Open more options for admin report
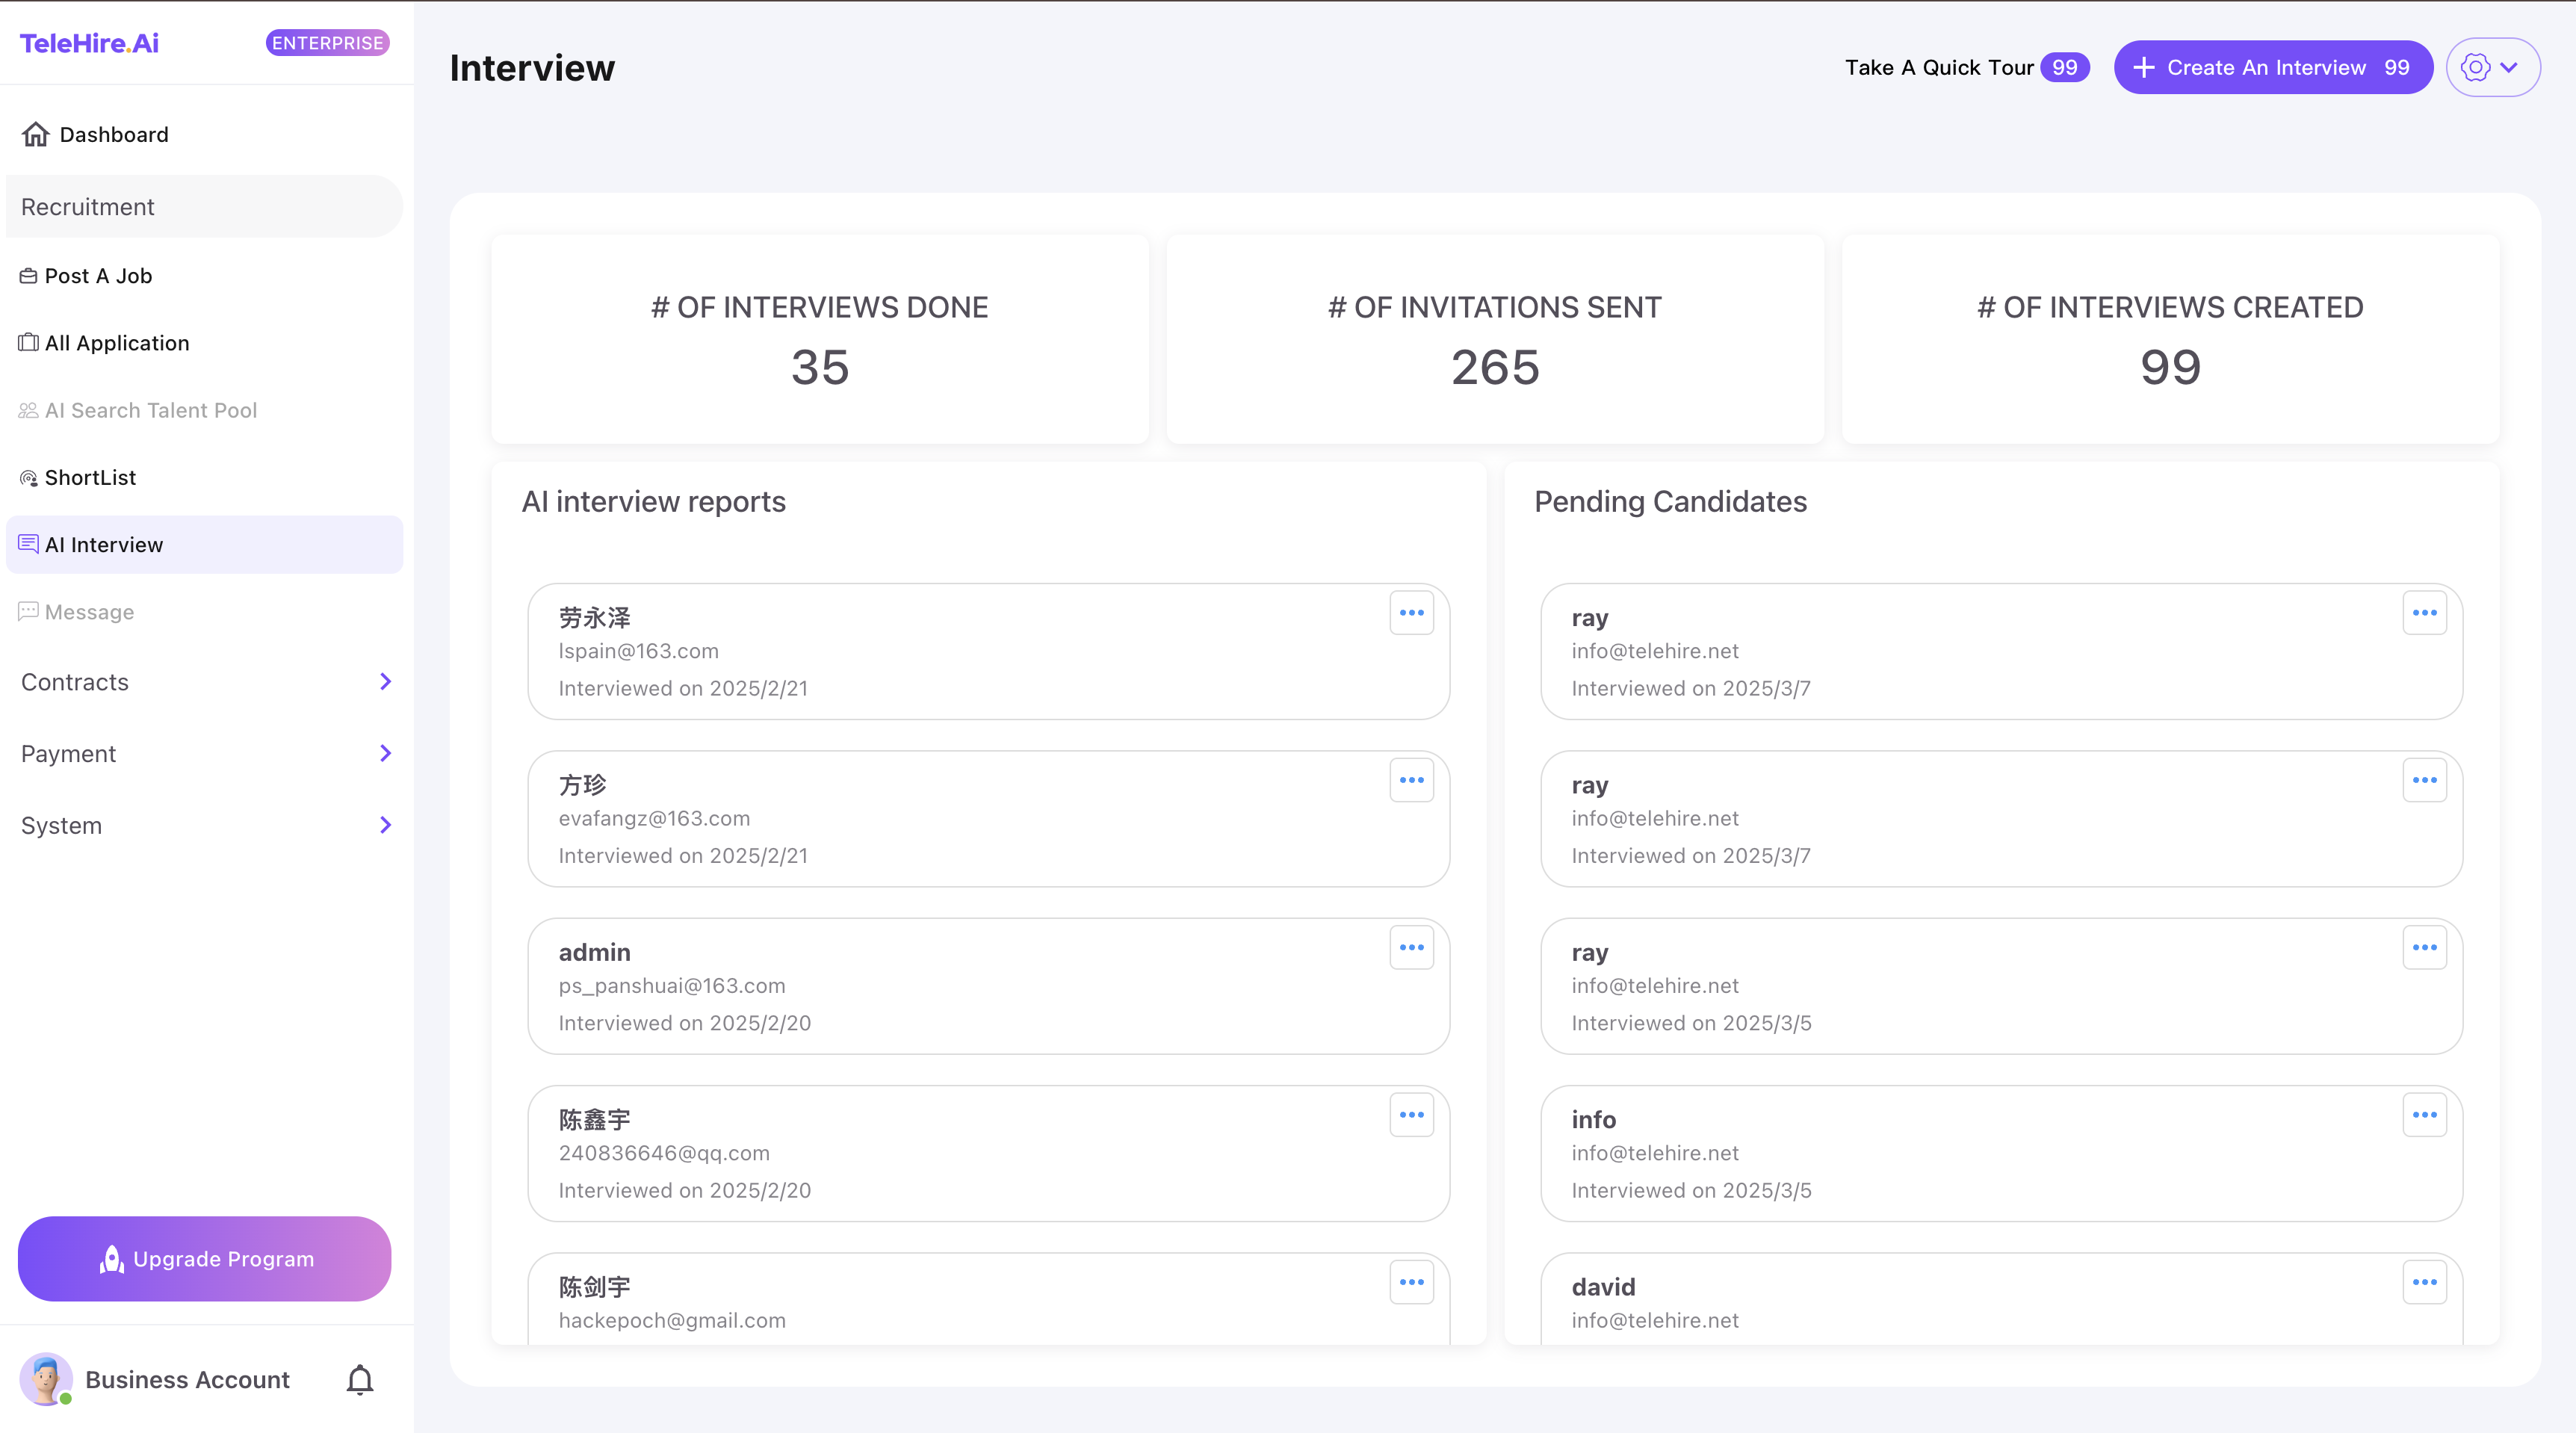Image resolution: width=2576 pixels, height=1433 pixels. coord(1411,948)
